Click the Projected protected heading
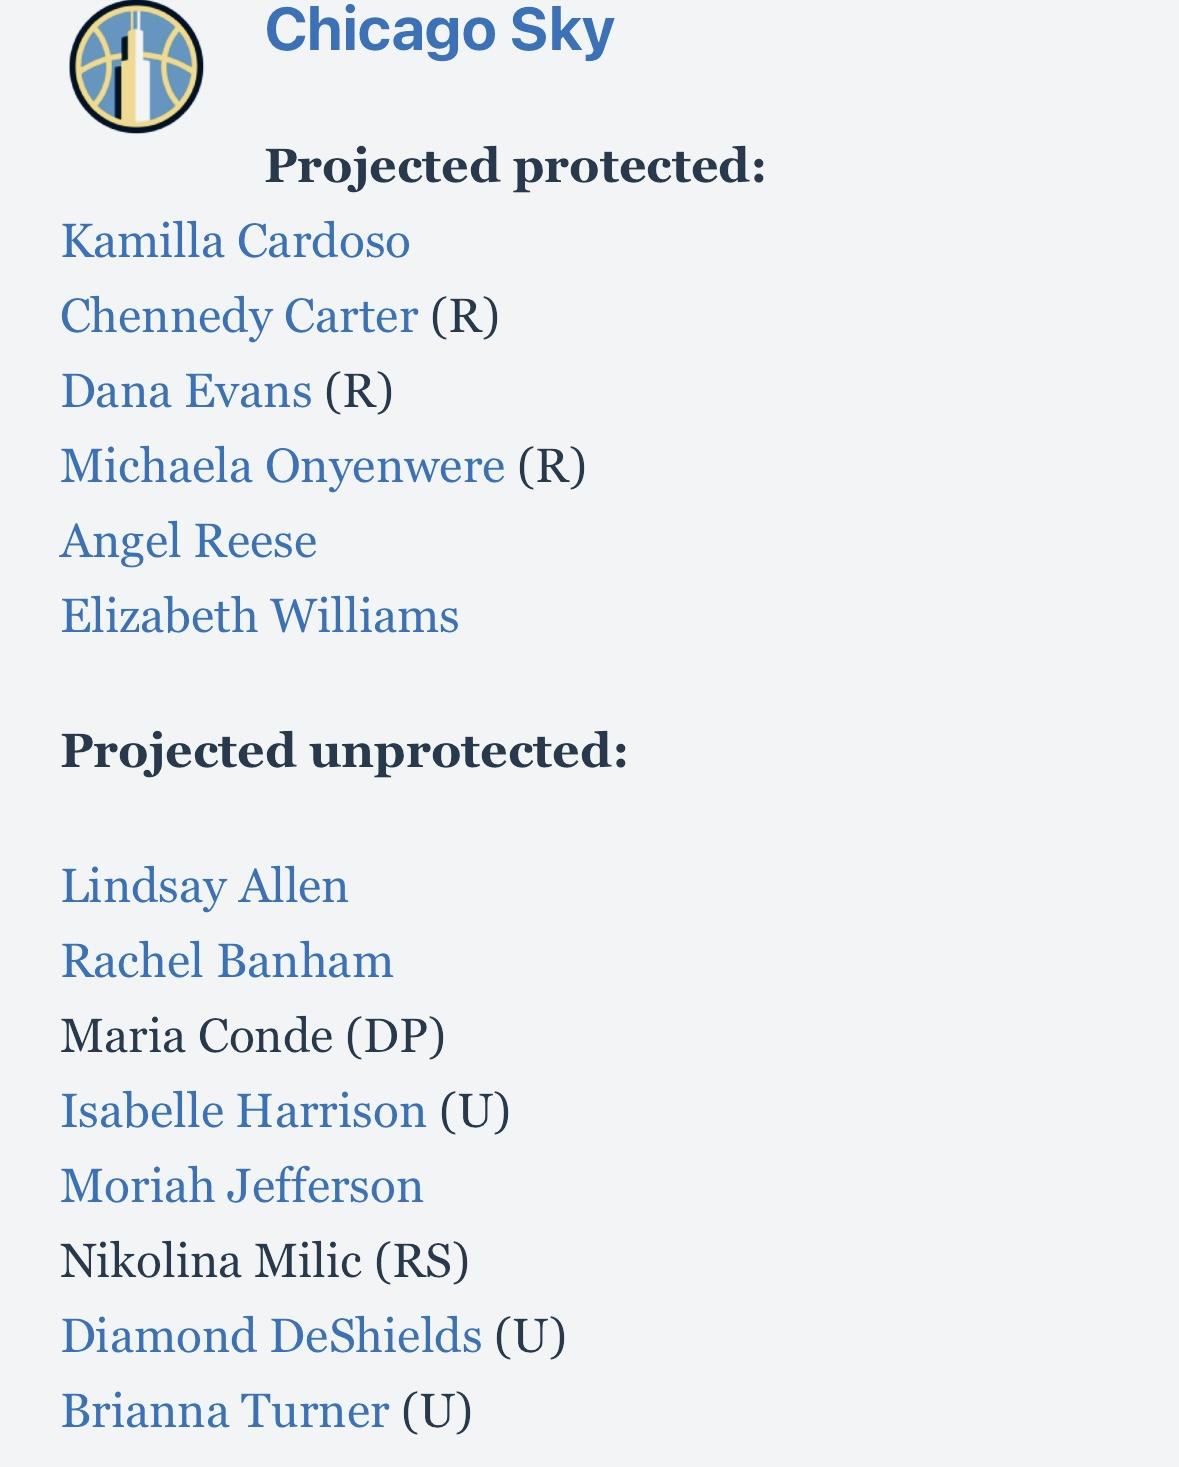Viewport: 1179px width, 1467px height. point(515,166)
